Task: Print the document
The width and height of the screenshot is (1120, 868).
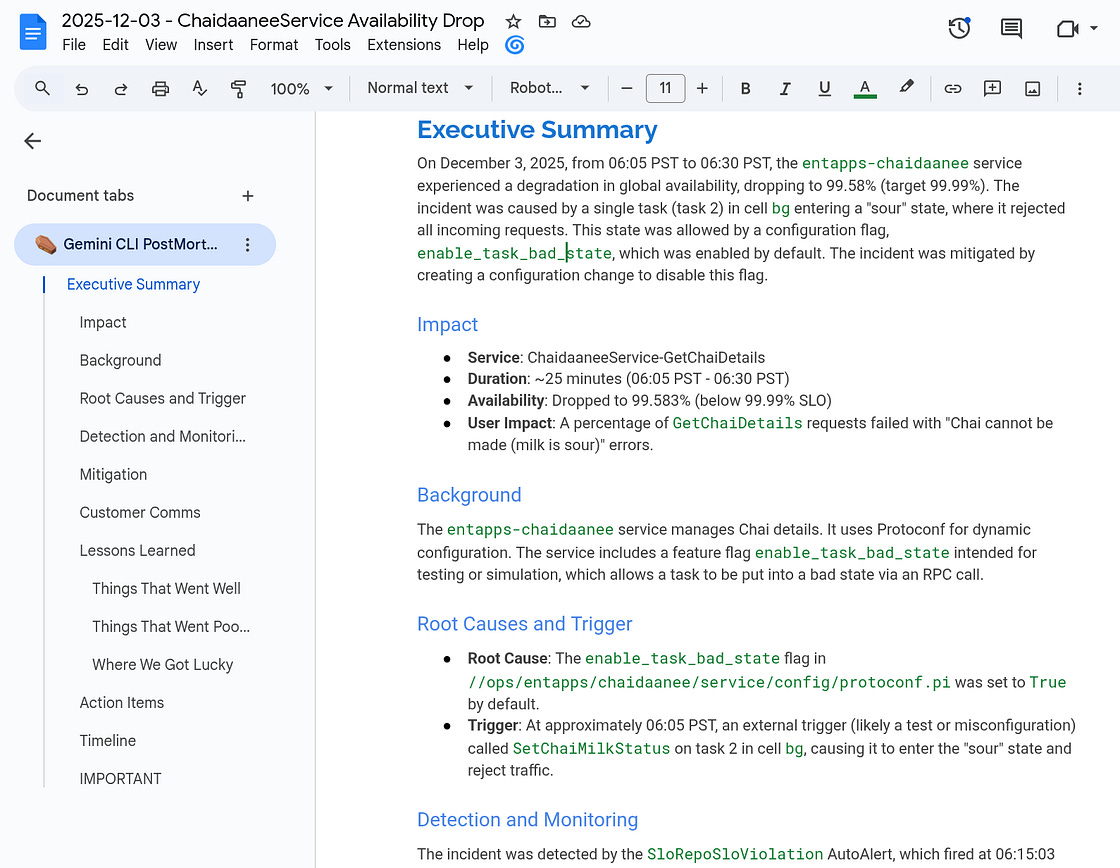Action: click(160, 89)
